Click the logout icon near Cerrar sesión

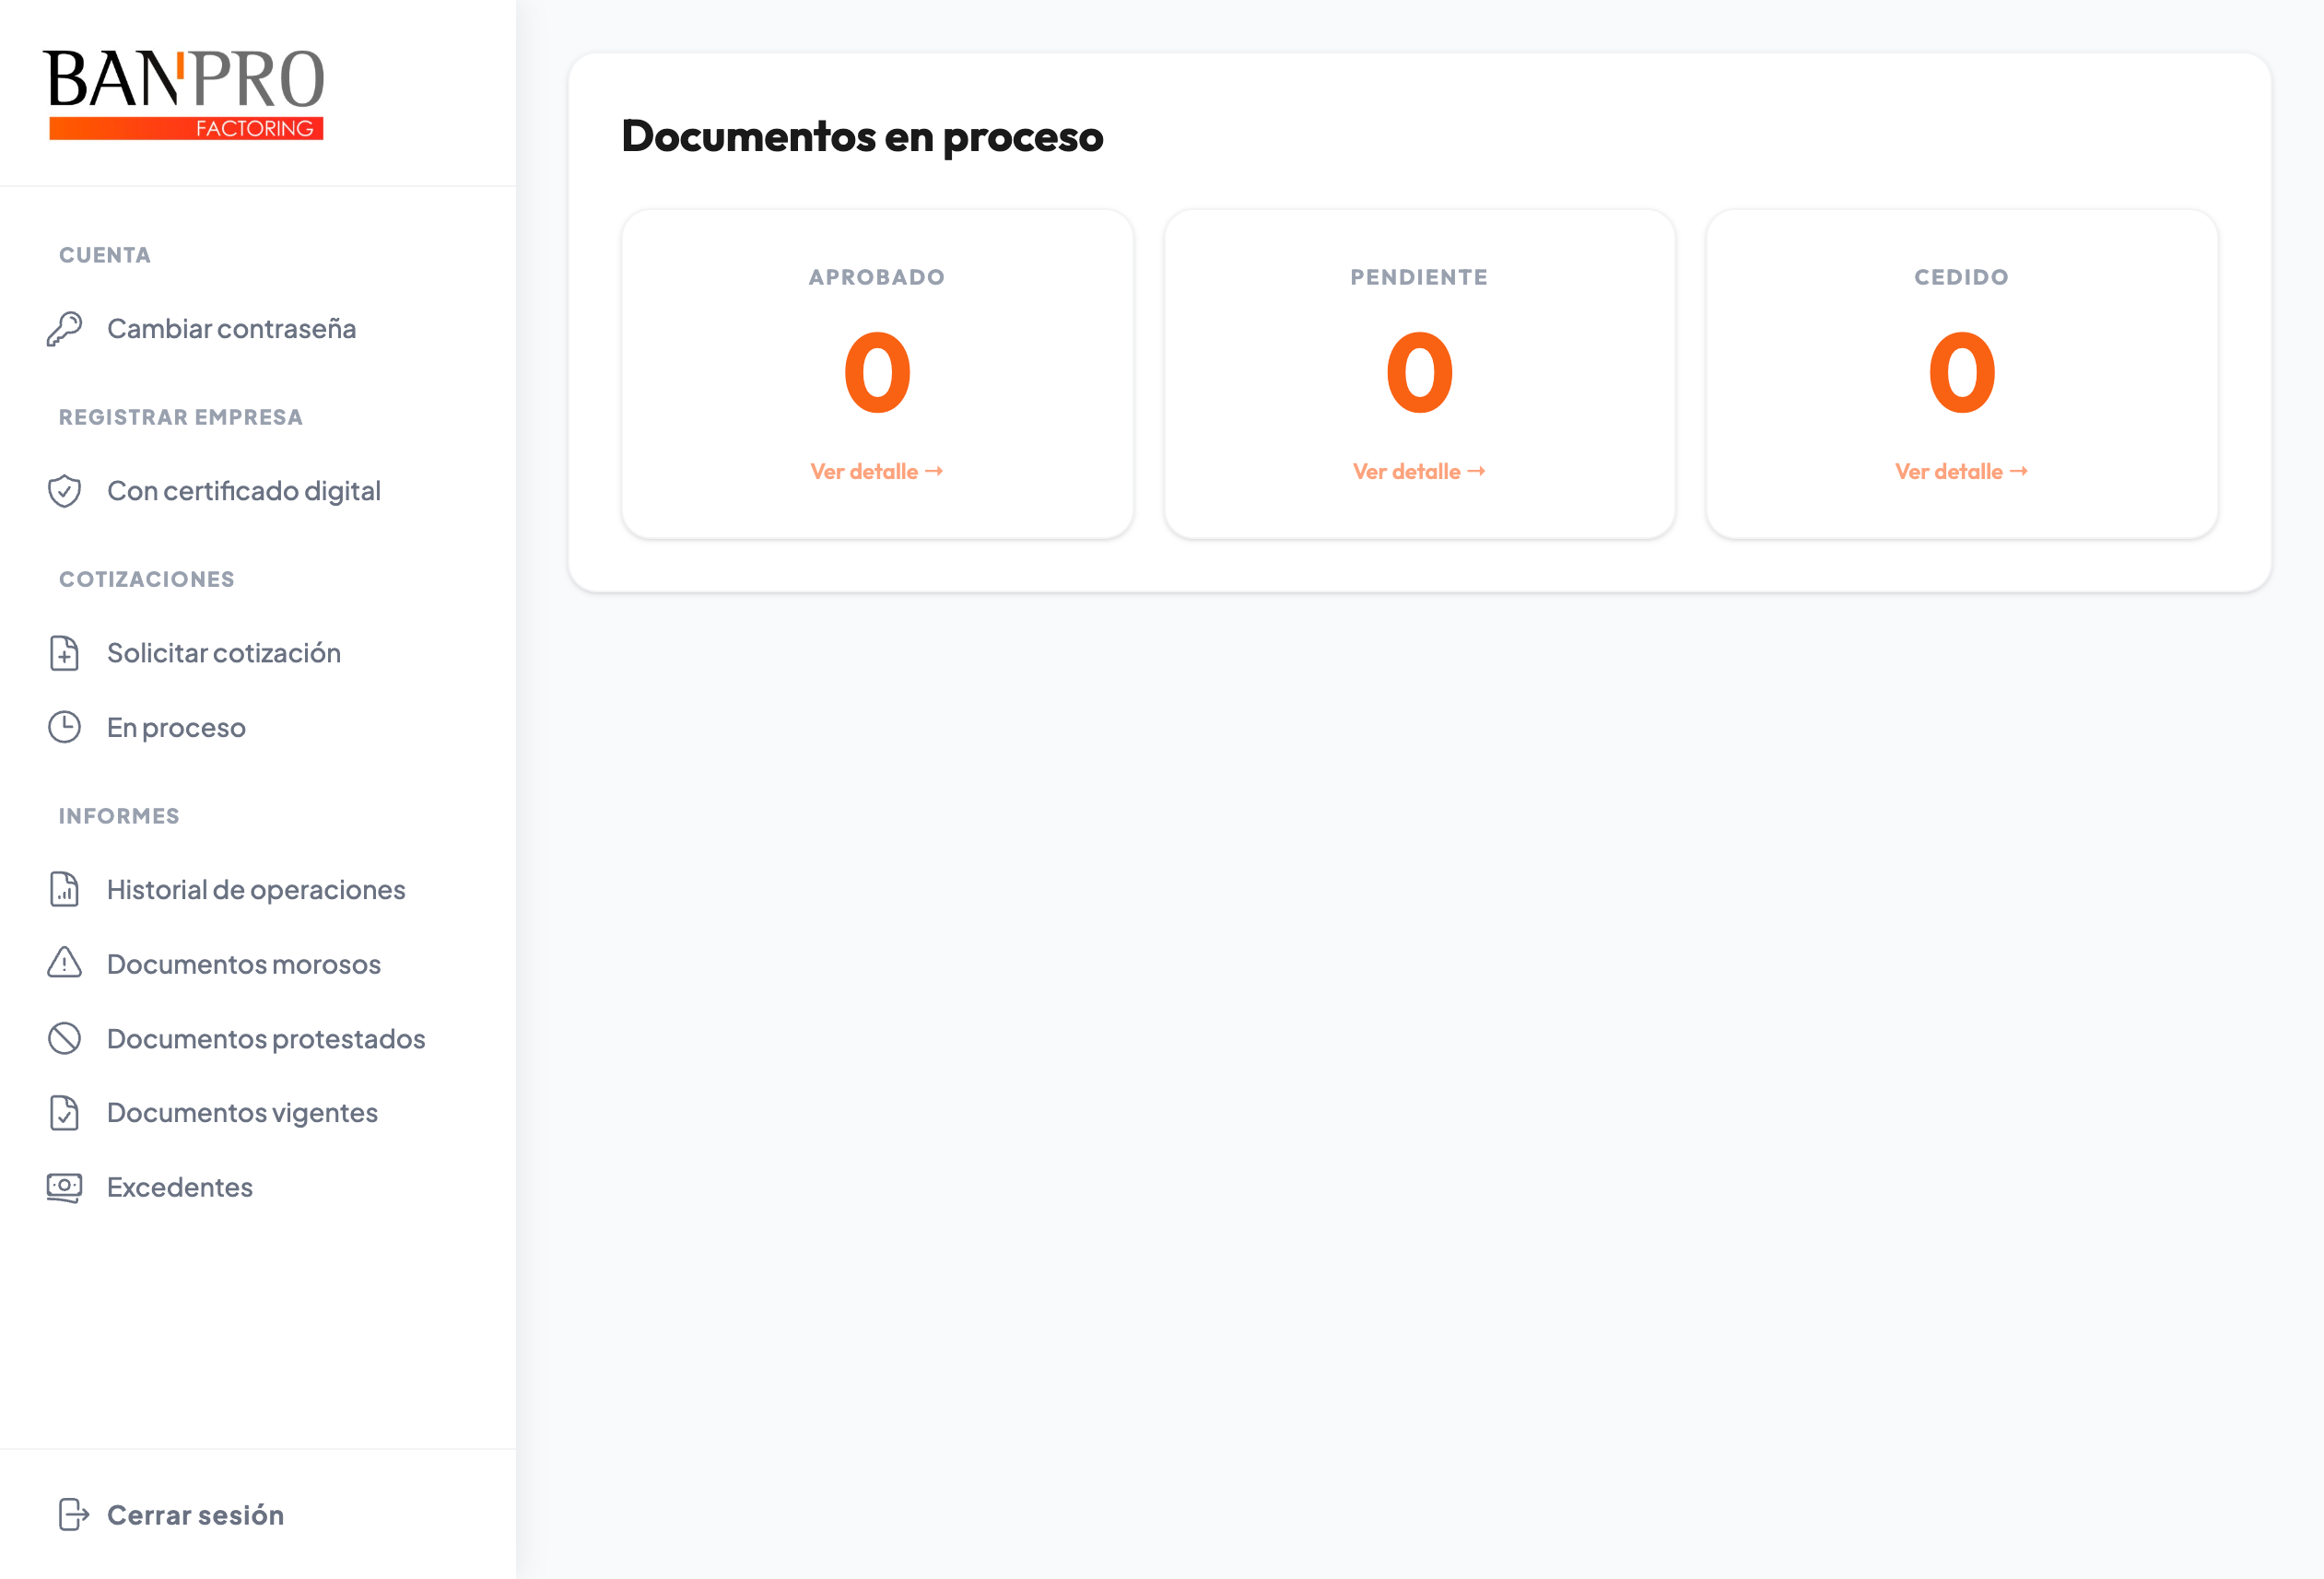74,1514
